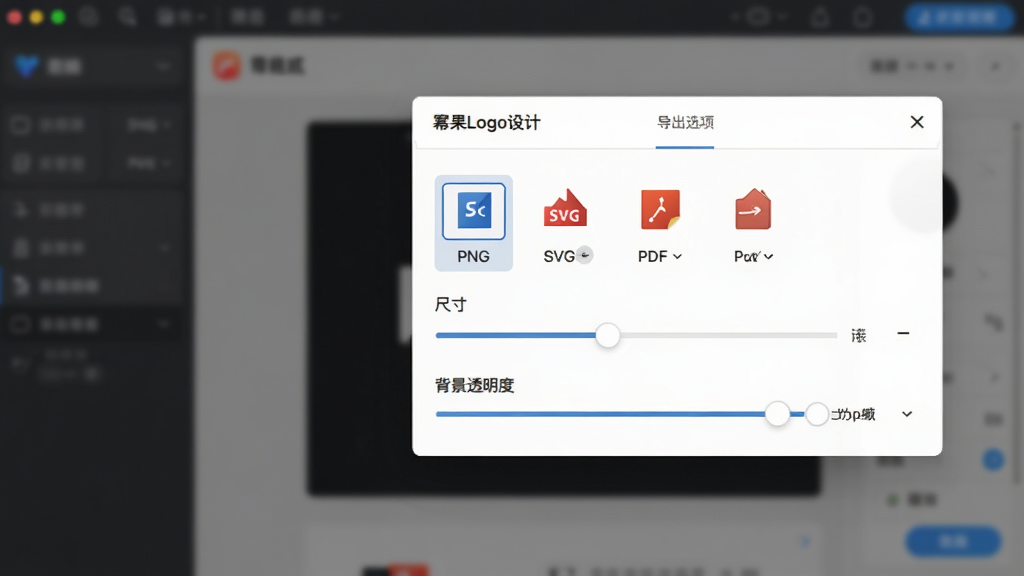Viewport: 1024px width, 576px height.
Task: Pick the PDF export format icon
Action: tap(660, 210)
